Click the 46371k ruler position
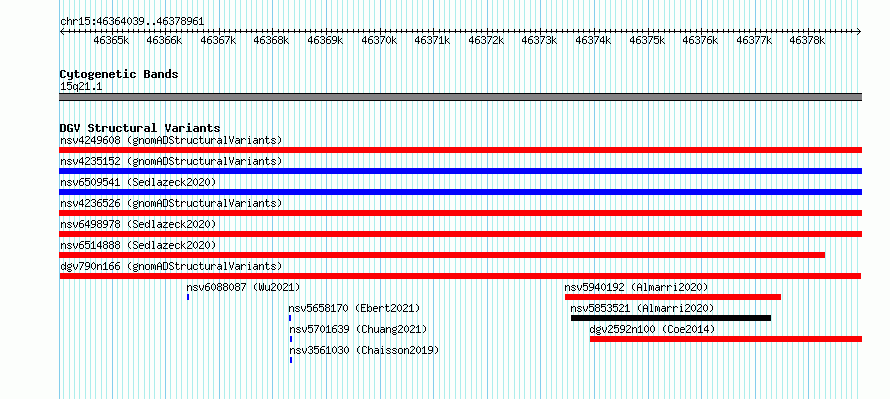 tap(432, 40)
